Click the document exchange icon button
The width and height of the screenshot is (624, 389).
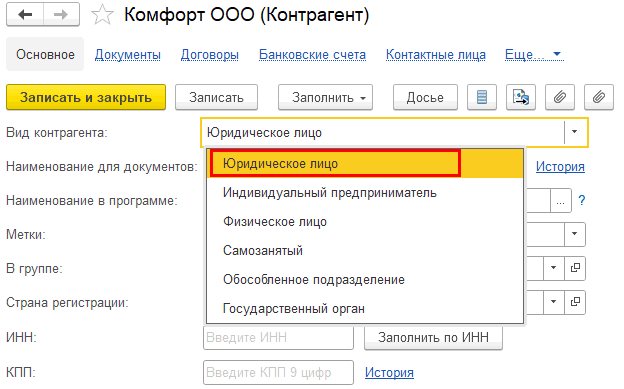[x=521, y=97]
